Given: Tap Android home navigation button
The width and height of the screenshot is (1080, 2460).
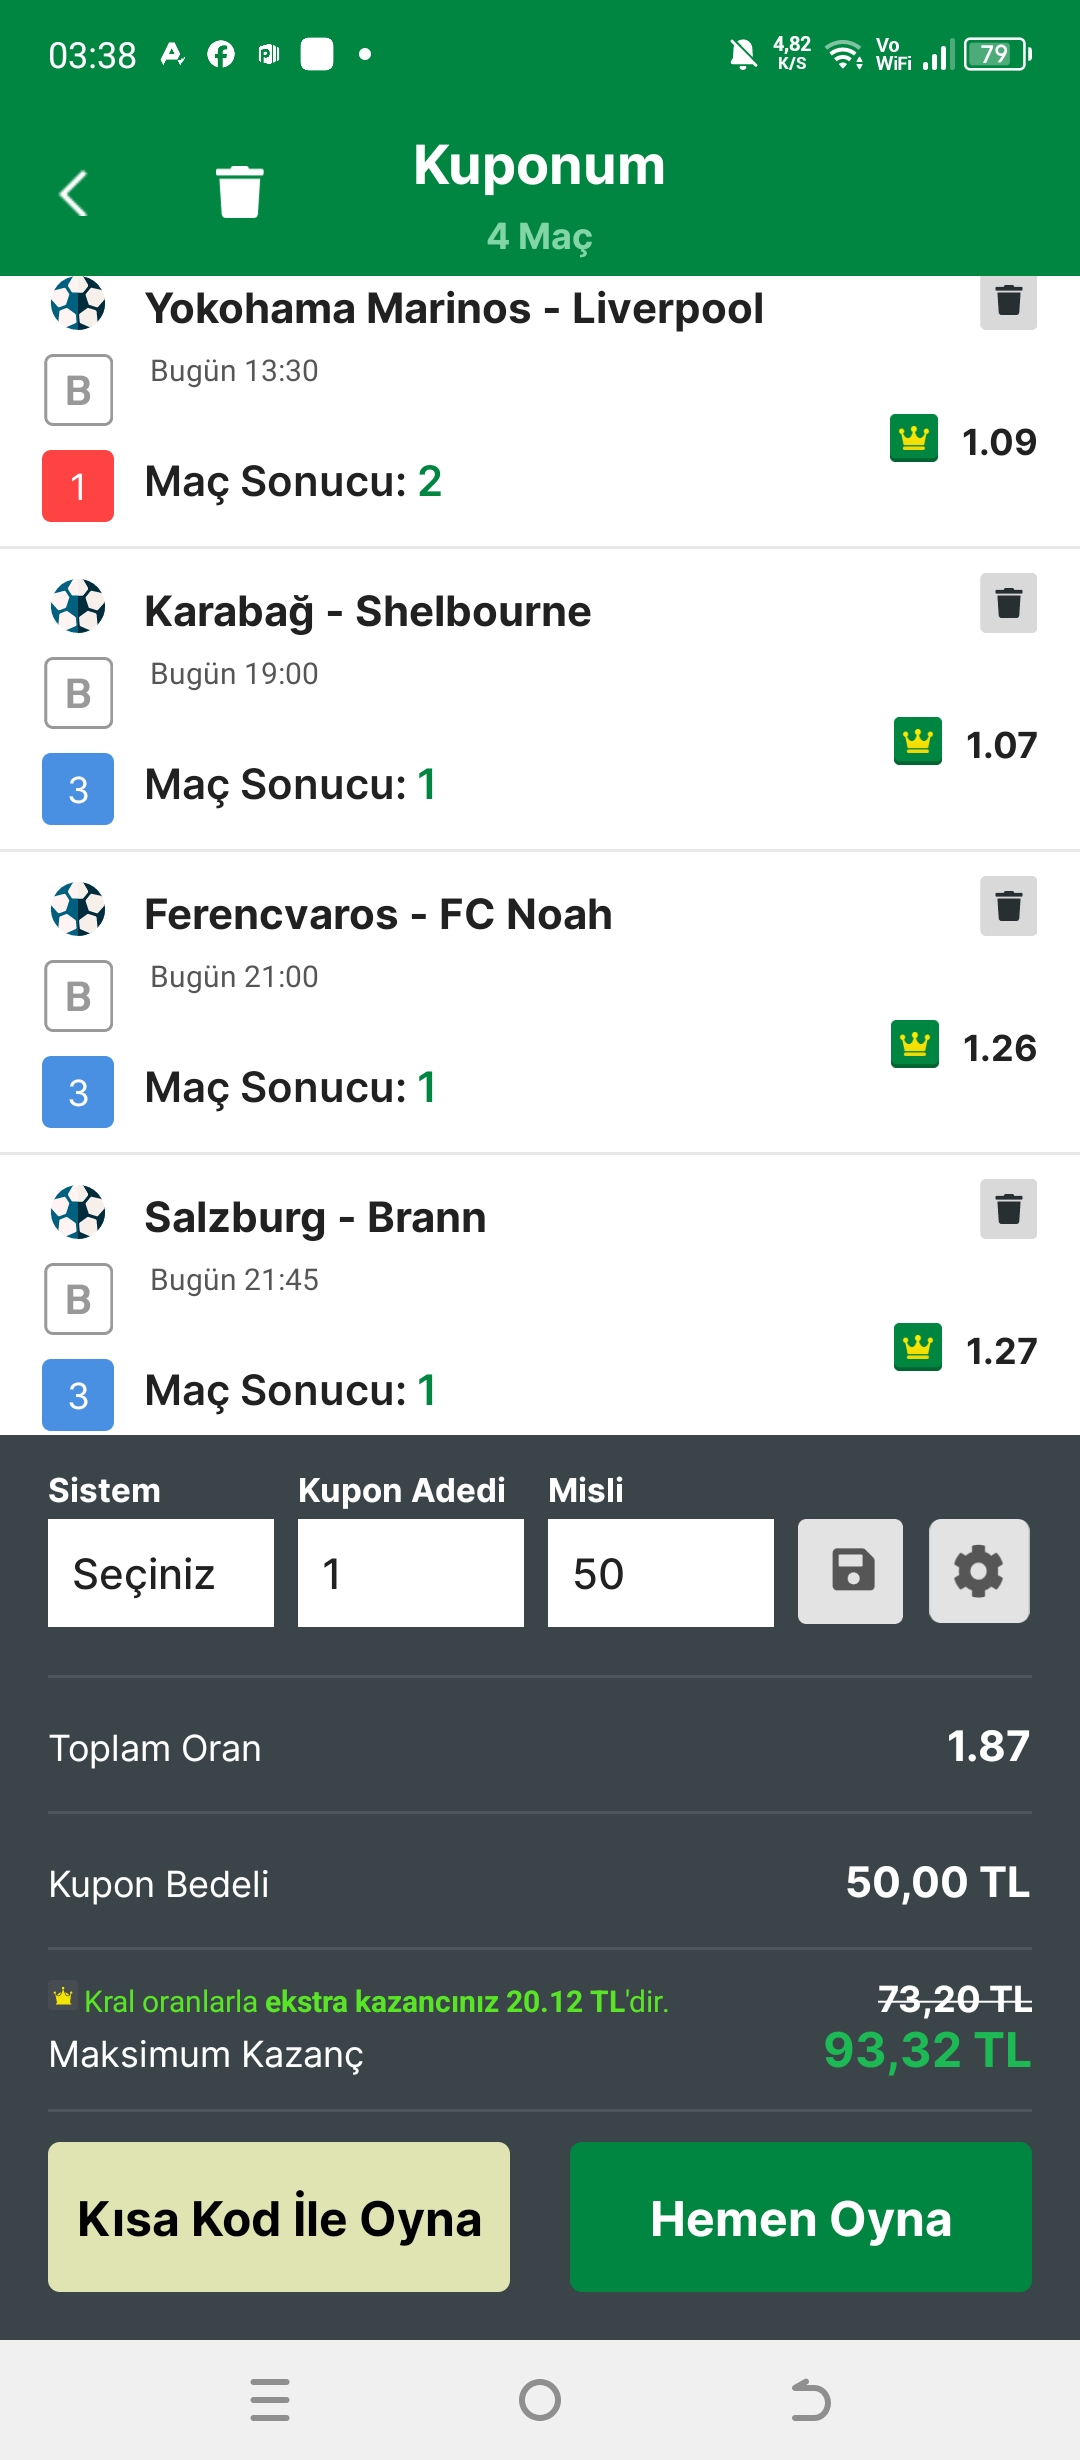Looking at the screenshot, I should (x=540, y=2400).
